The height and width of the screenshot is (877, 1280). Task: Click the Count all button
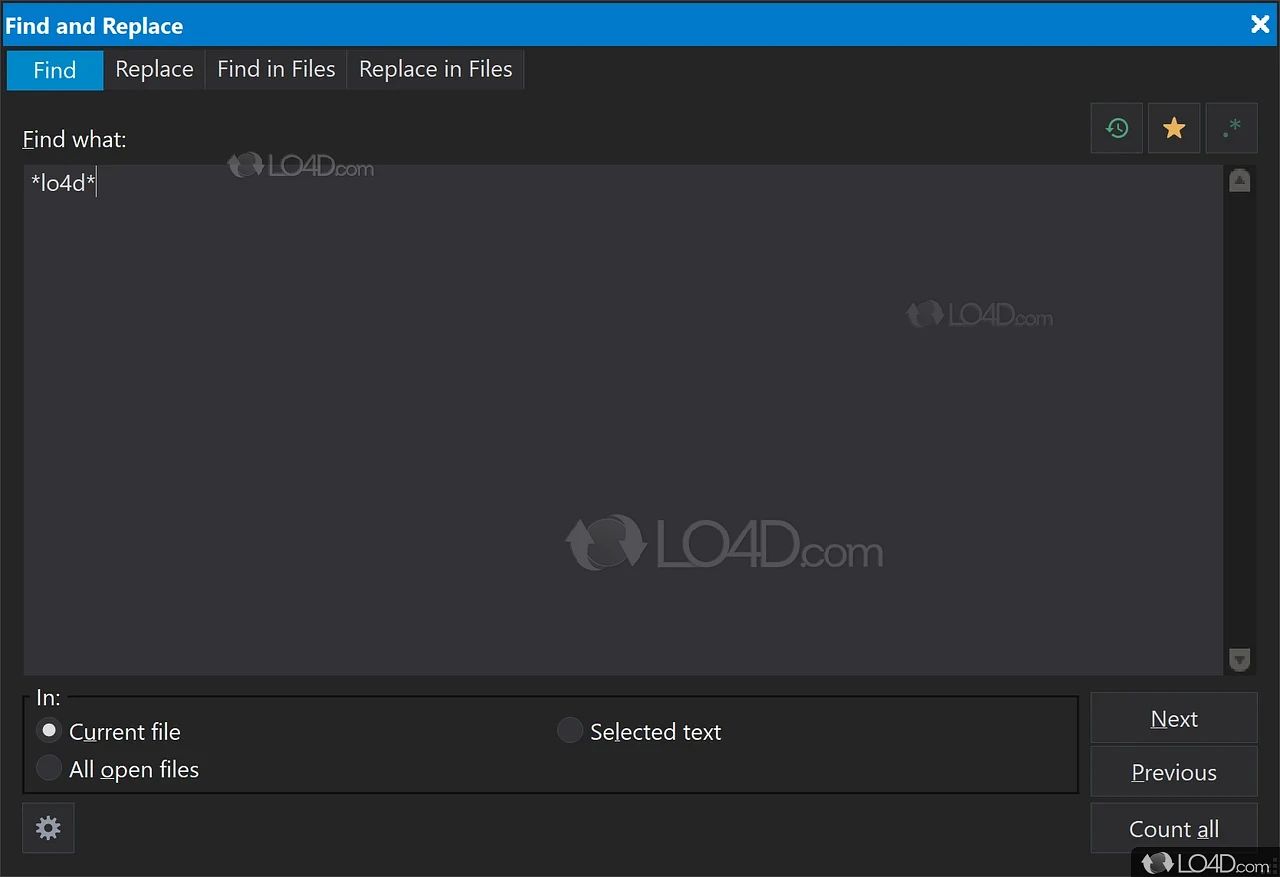pyautogui.click(x=1174, y=829)
